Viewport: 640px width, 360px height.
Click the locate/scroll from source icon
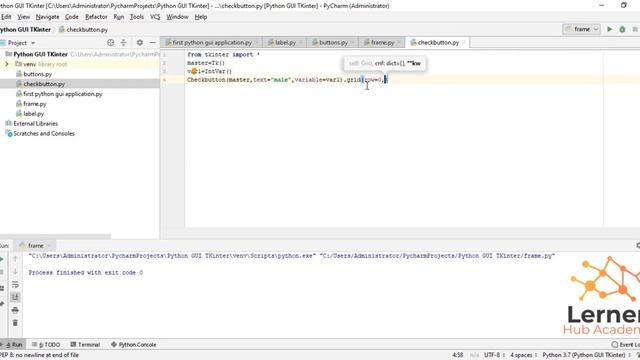point(110,42)
